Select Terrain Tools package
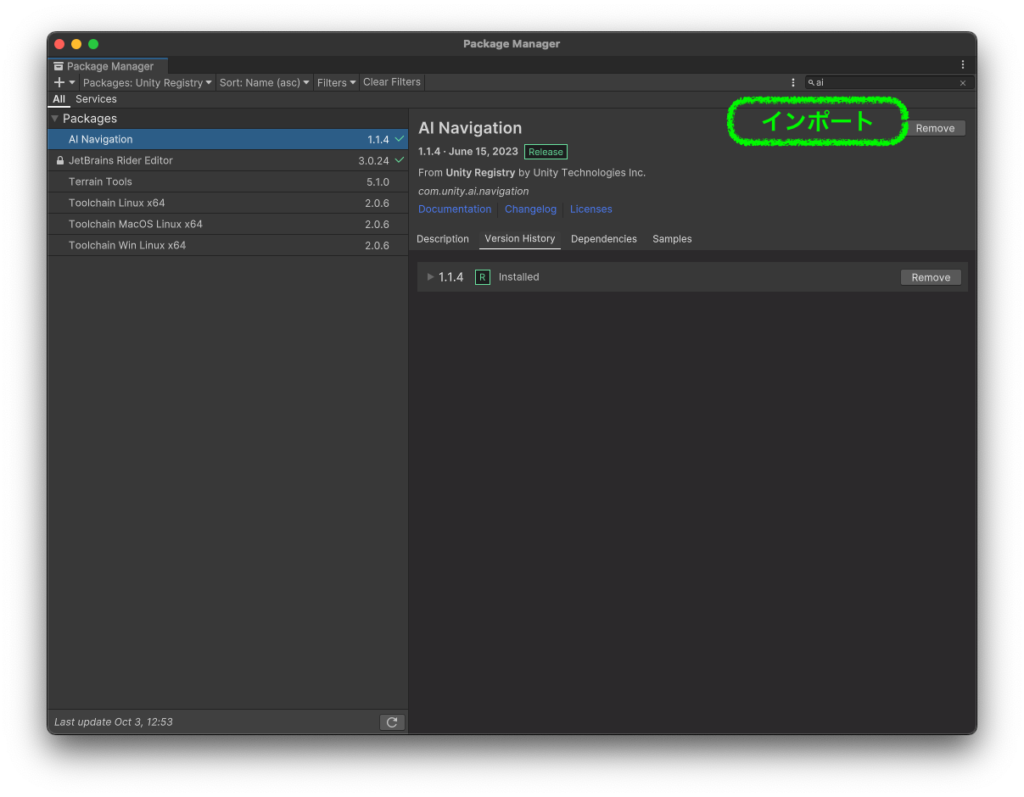Image resolution: width=1024 pixels, height=797 pixels. point(227,182)
